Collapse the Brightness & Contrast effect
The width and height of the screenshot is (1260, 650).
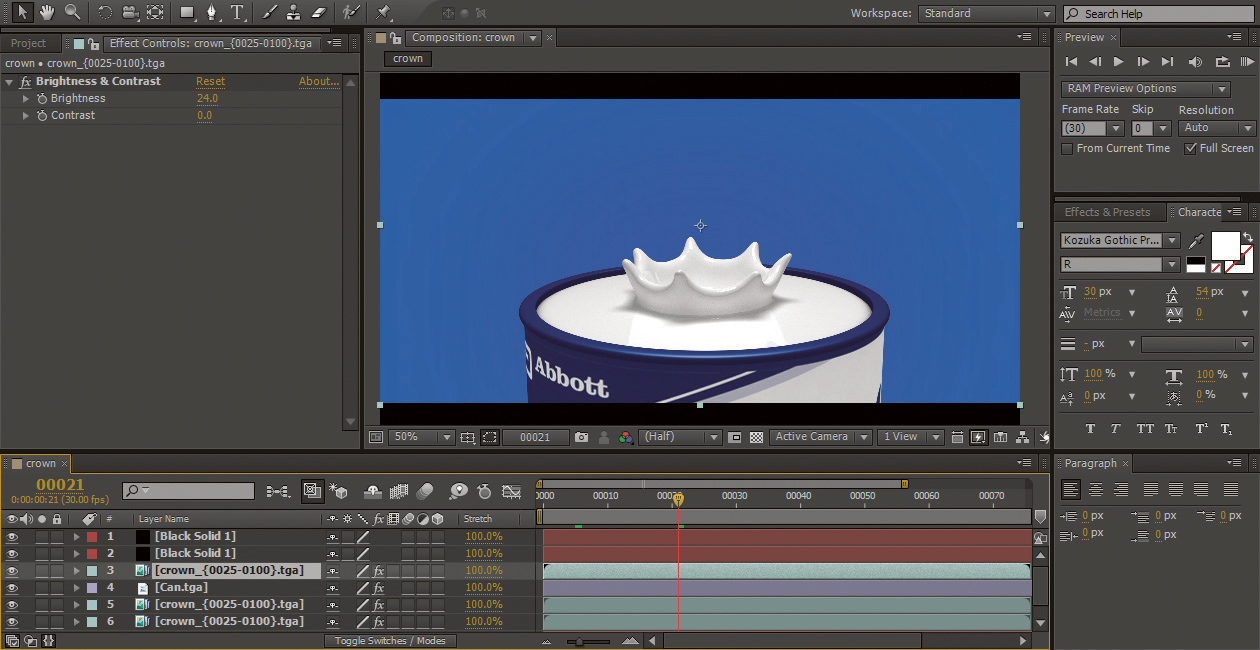[10, 81]
